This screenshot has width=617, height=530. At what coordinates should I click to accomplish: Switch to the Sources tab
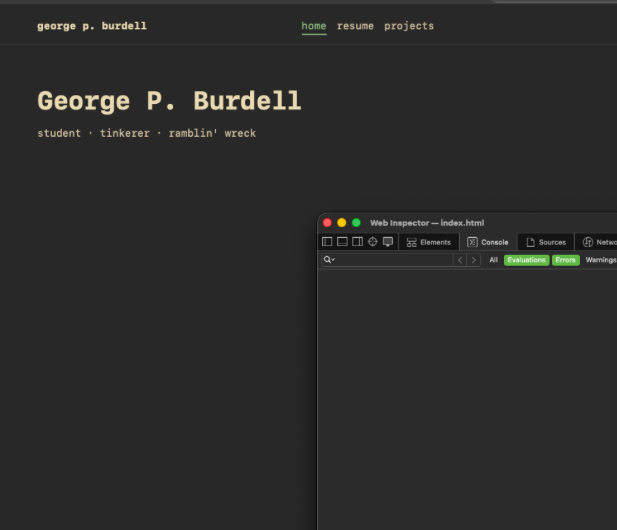pyautogui.click(x=546, y=242)
